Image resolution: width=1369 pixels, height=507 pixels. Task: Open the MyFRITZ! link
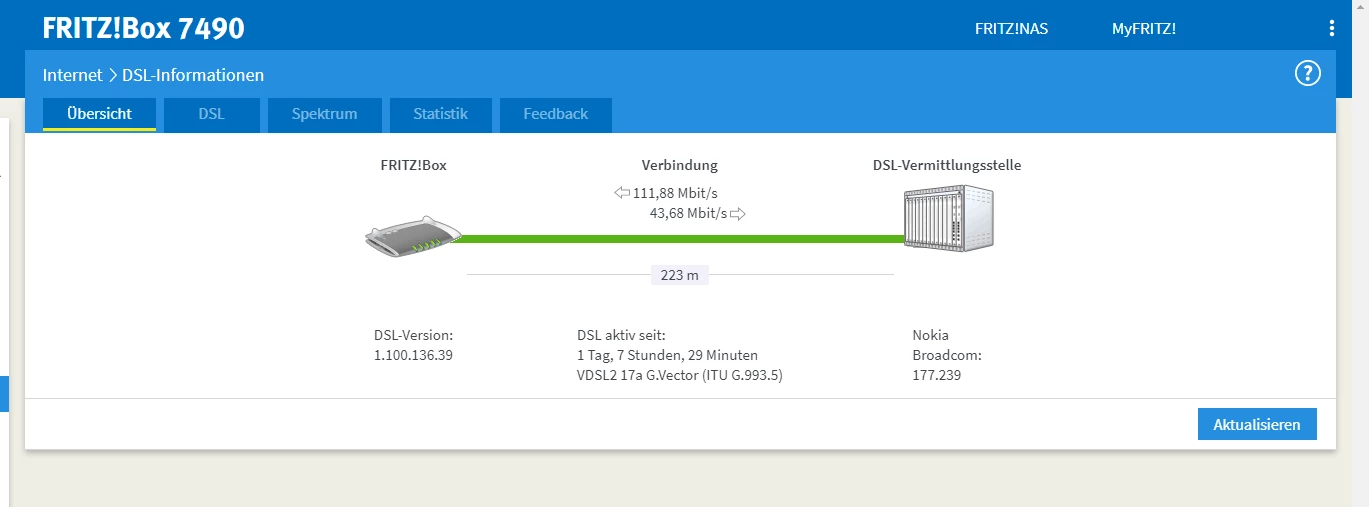pyautogui.click(x=1143, y=29)
